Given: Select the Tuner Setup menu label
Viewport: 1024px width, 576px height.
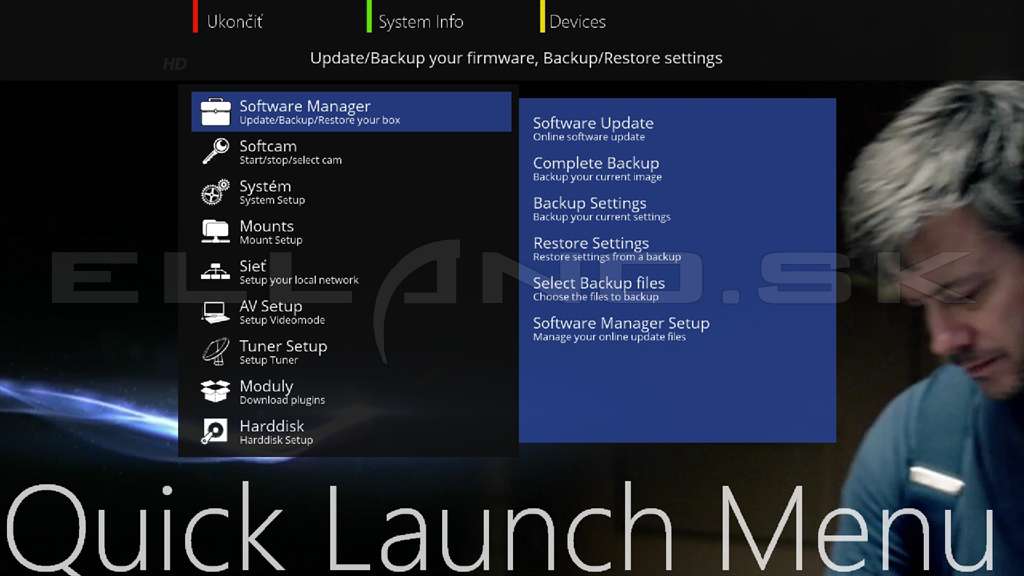Looking at the screenshot, I should pos(283,351).
